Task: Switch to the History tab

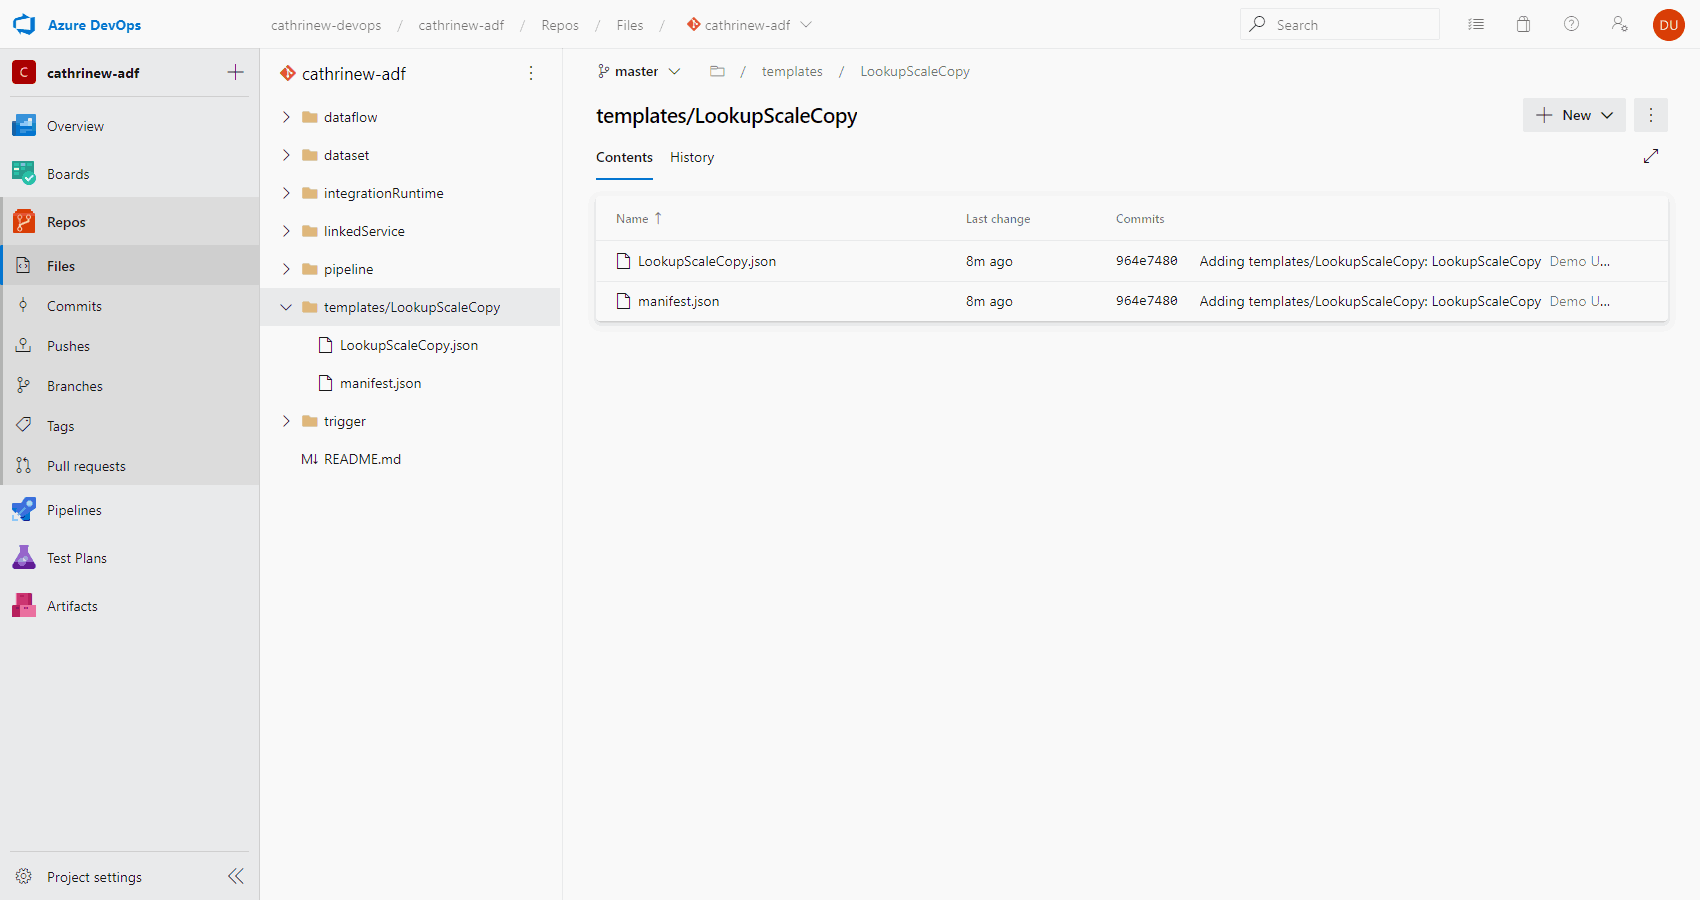Action: 692,158
